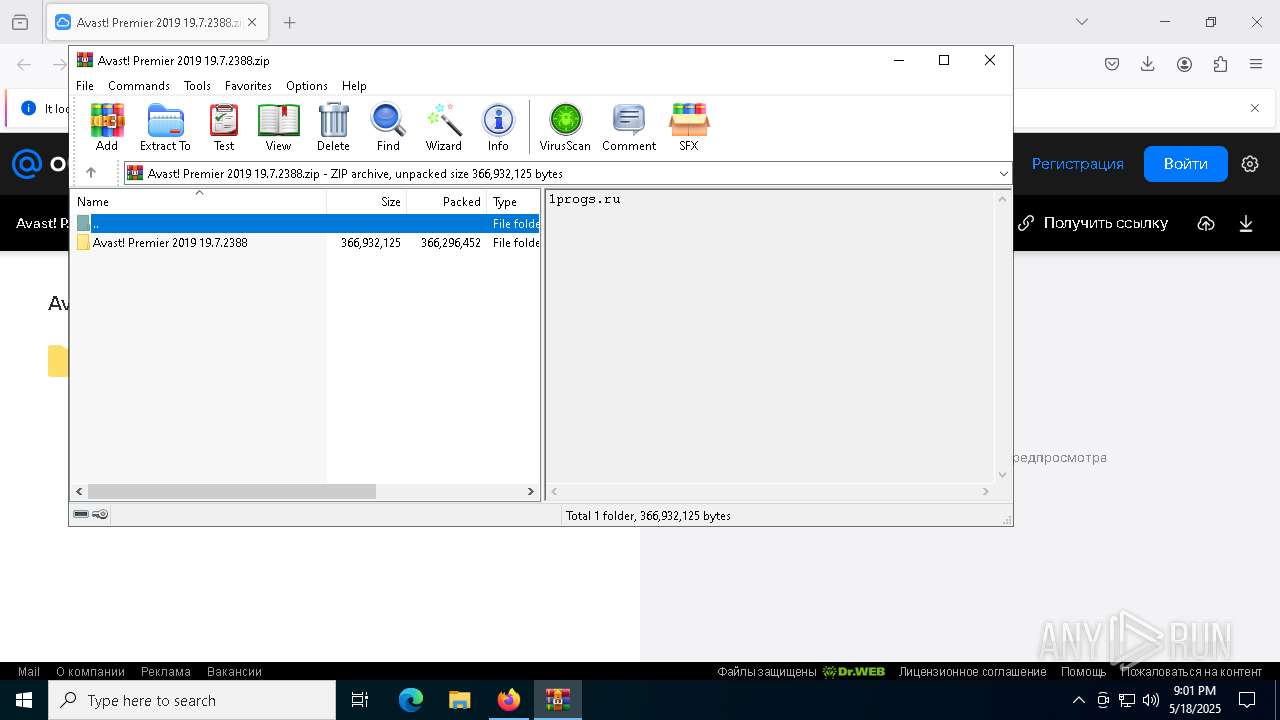
Task: Open the Favorites menu
Action: click(248, 86)
